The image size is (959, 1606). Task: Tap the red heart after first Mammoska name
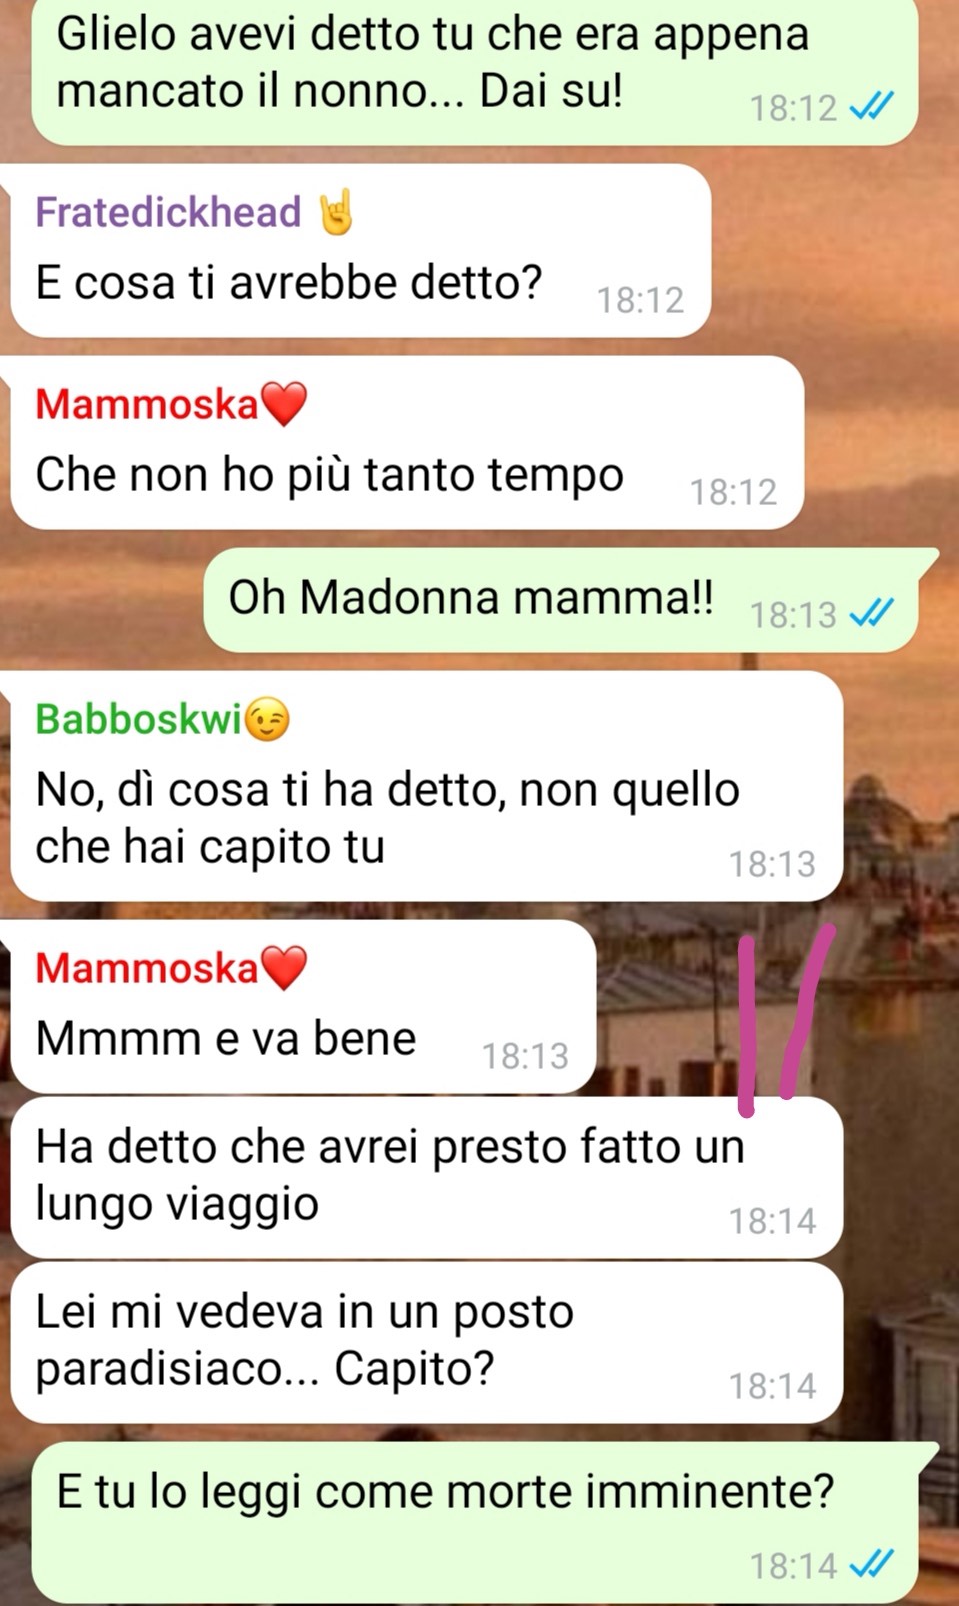coord(283,404)
